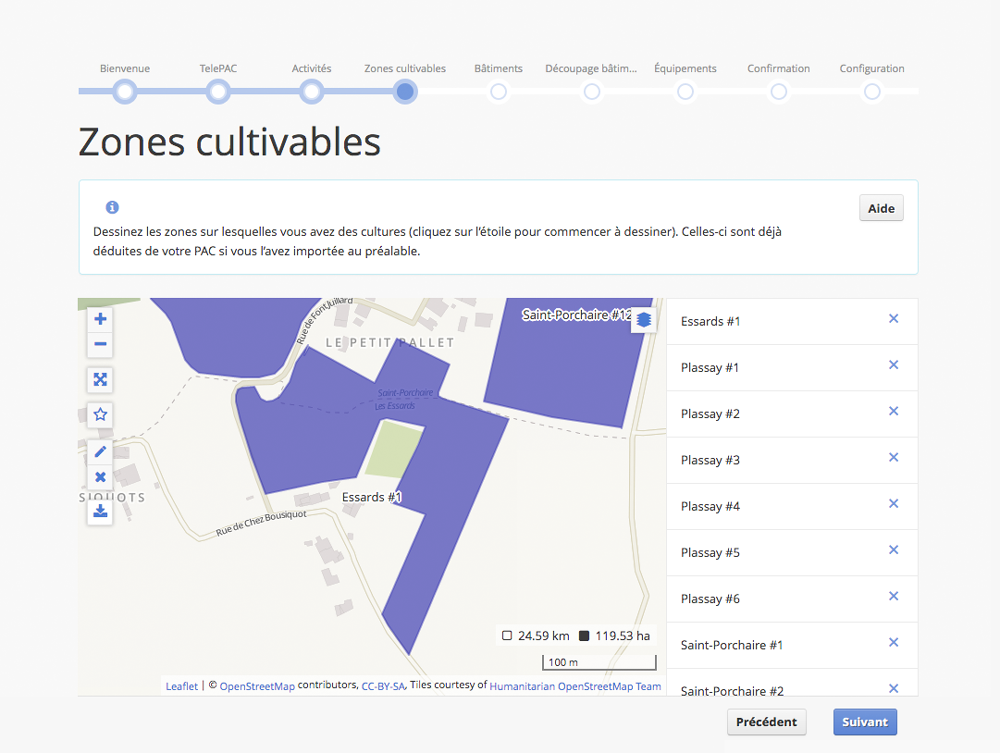Open OpenStreetMap contributors link
This screenshot has height=753, width=1000.
(x=257, y=686)
